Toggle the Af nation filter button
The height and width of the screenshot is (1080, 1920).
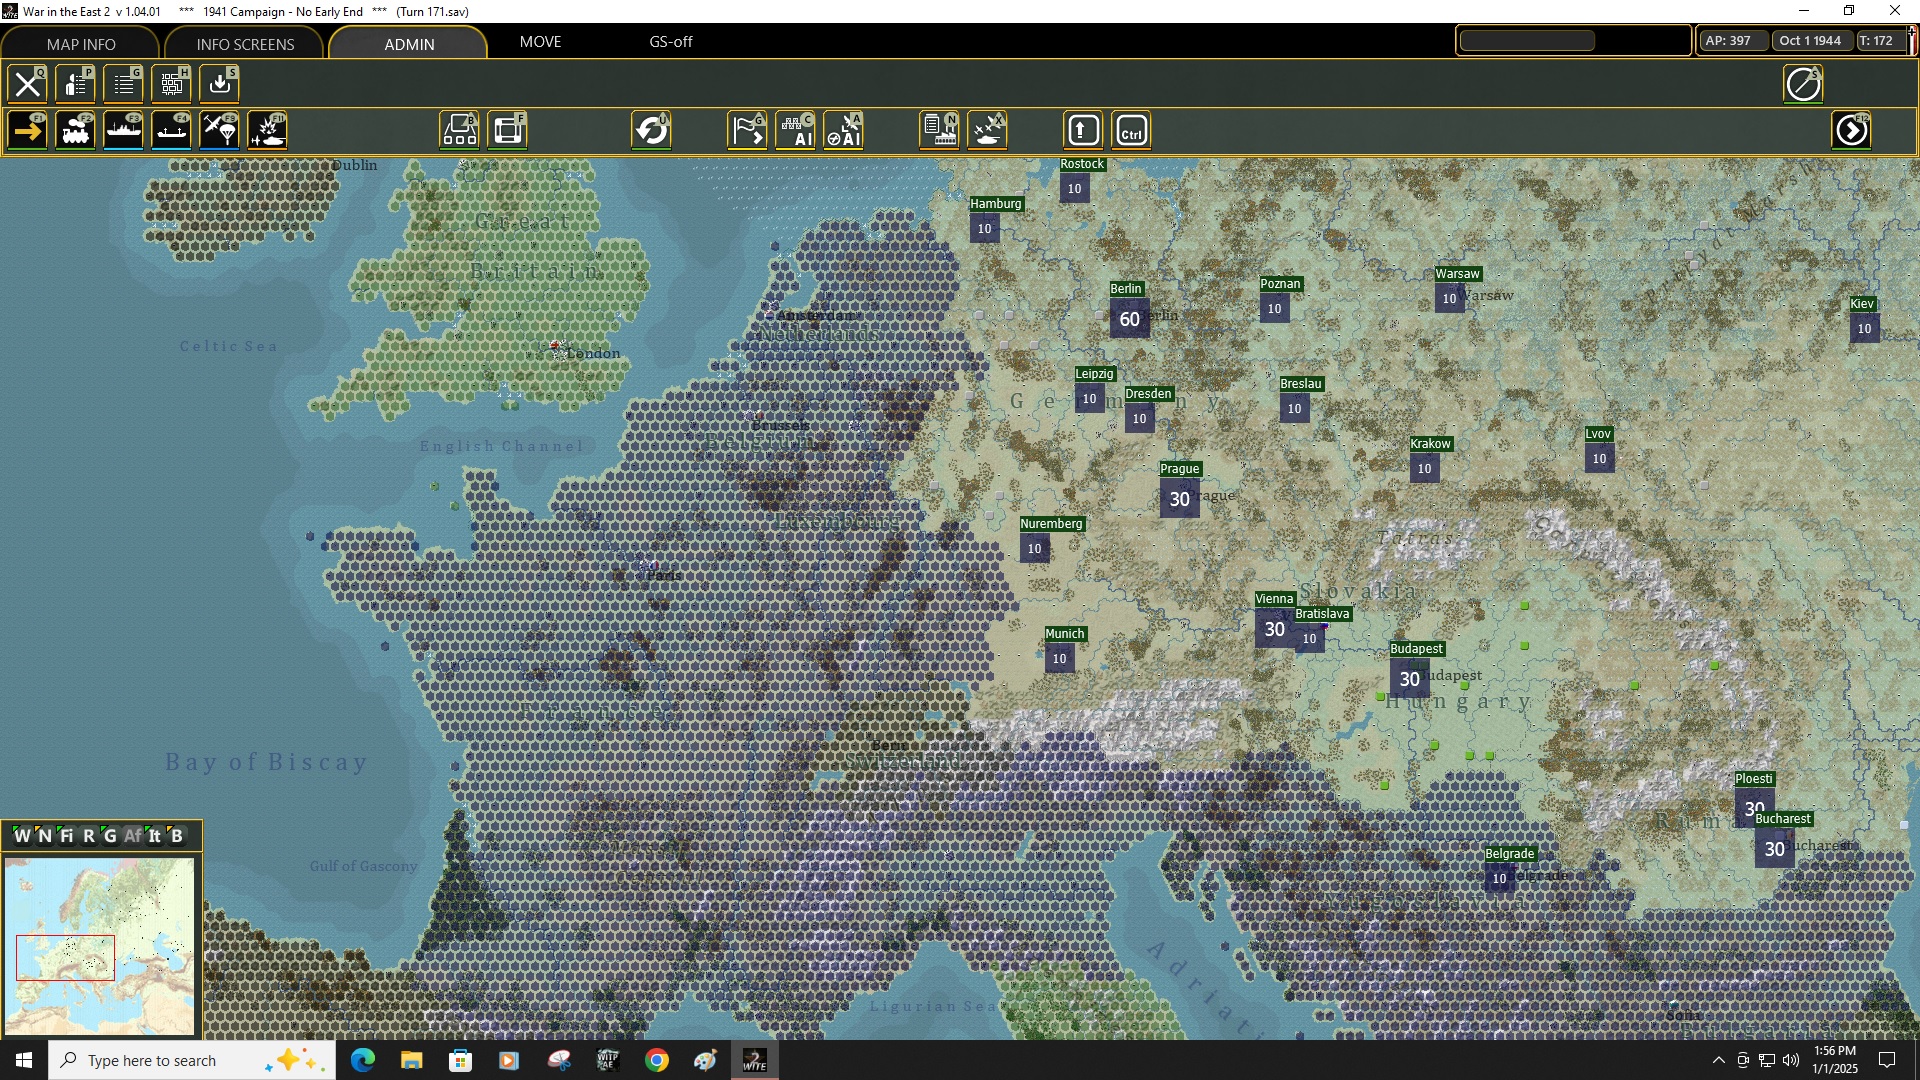click(x=133, y=836)
